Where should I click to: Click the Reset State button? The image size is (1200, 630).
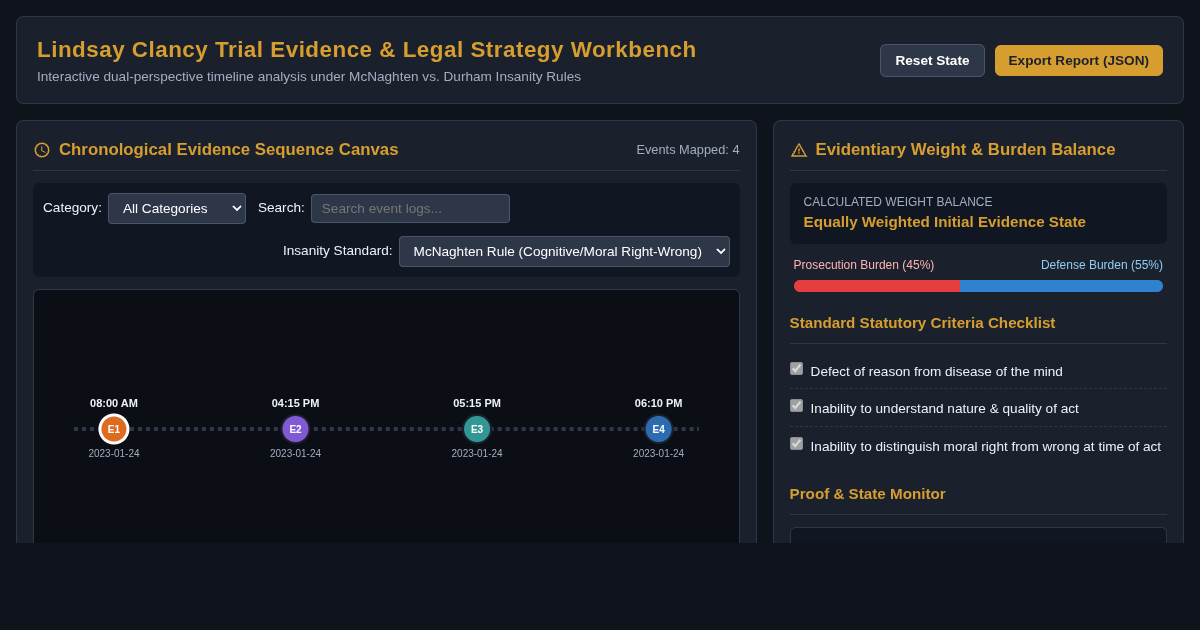932,60
